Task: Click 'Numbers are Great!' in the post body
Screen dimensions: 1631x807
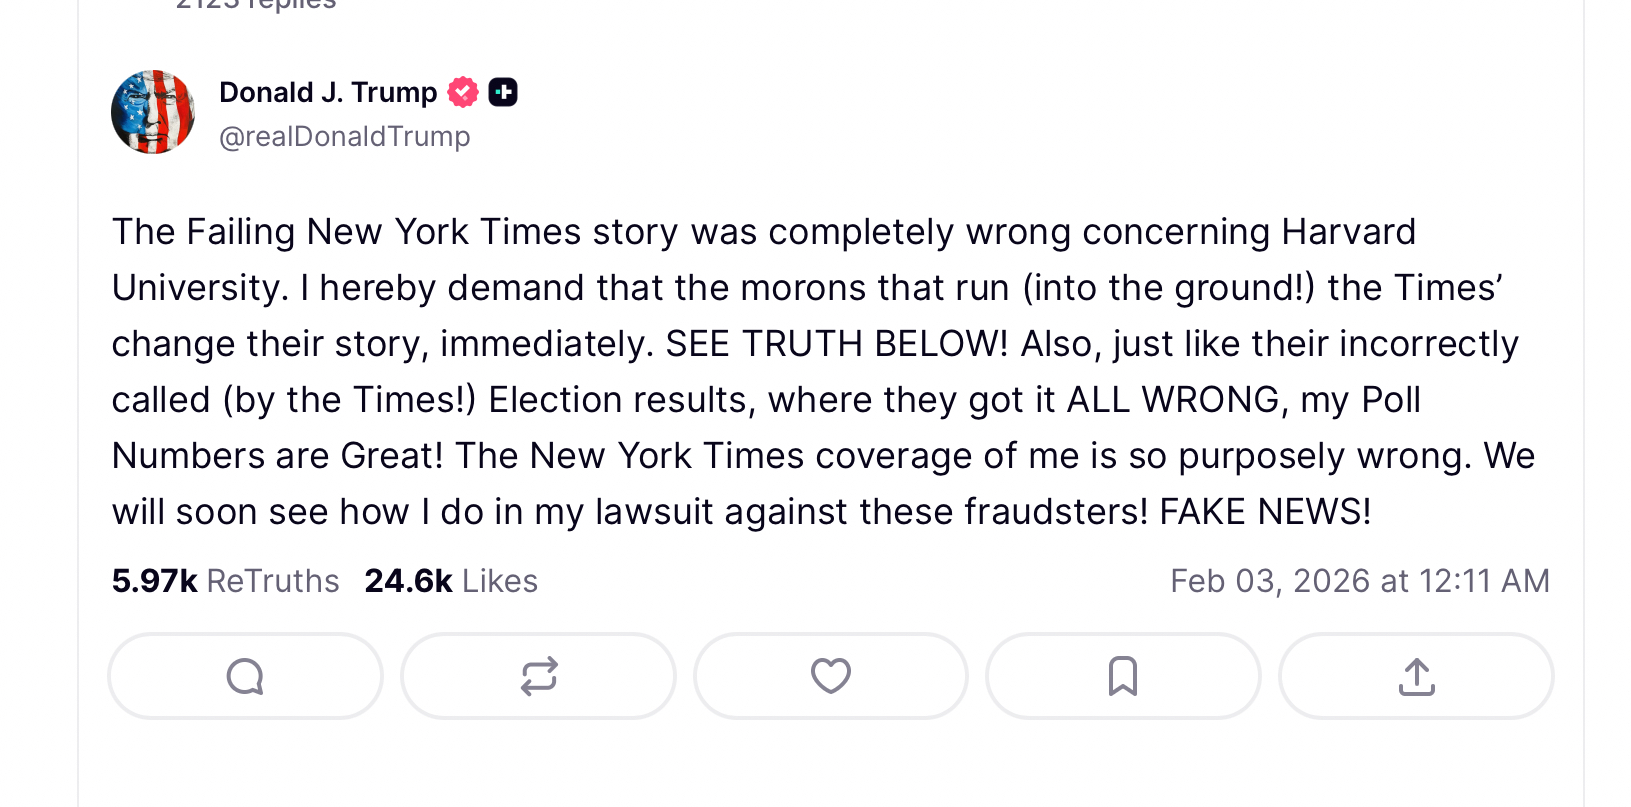Action: pyautogui.click(x=277, y=456)
